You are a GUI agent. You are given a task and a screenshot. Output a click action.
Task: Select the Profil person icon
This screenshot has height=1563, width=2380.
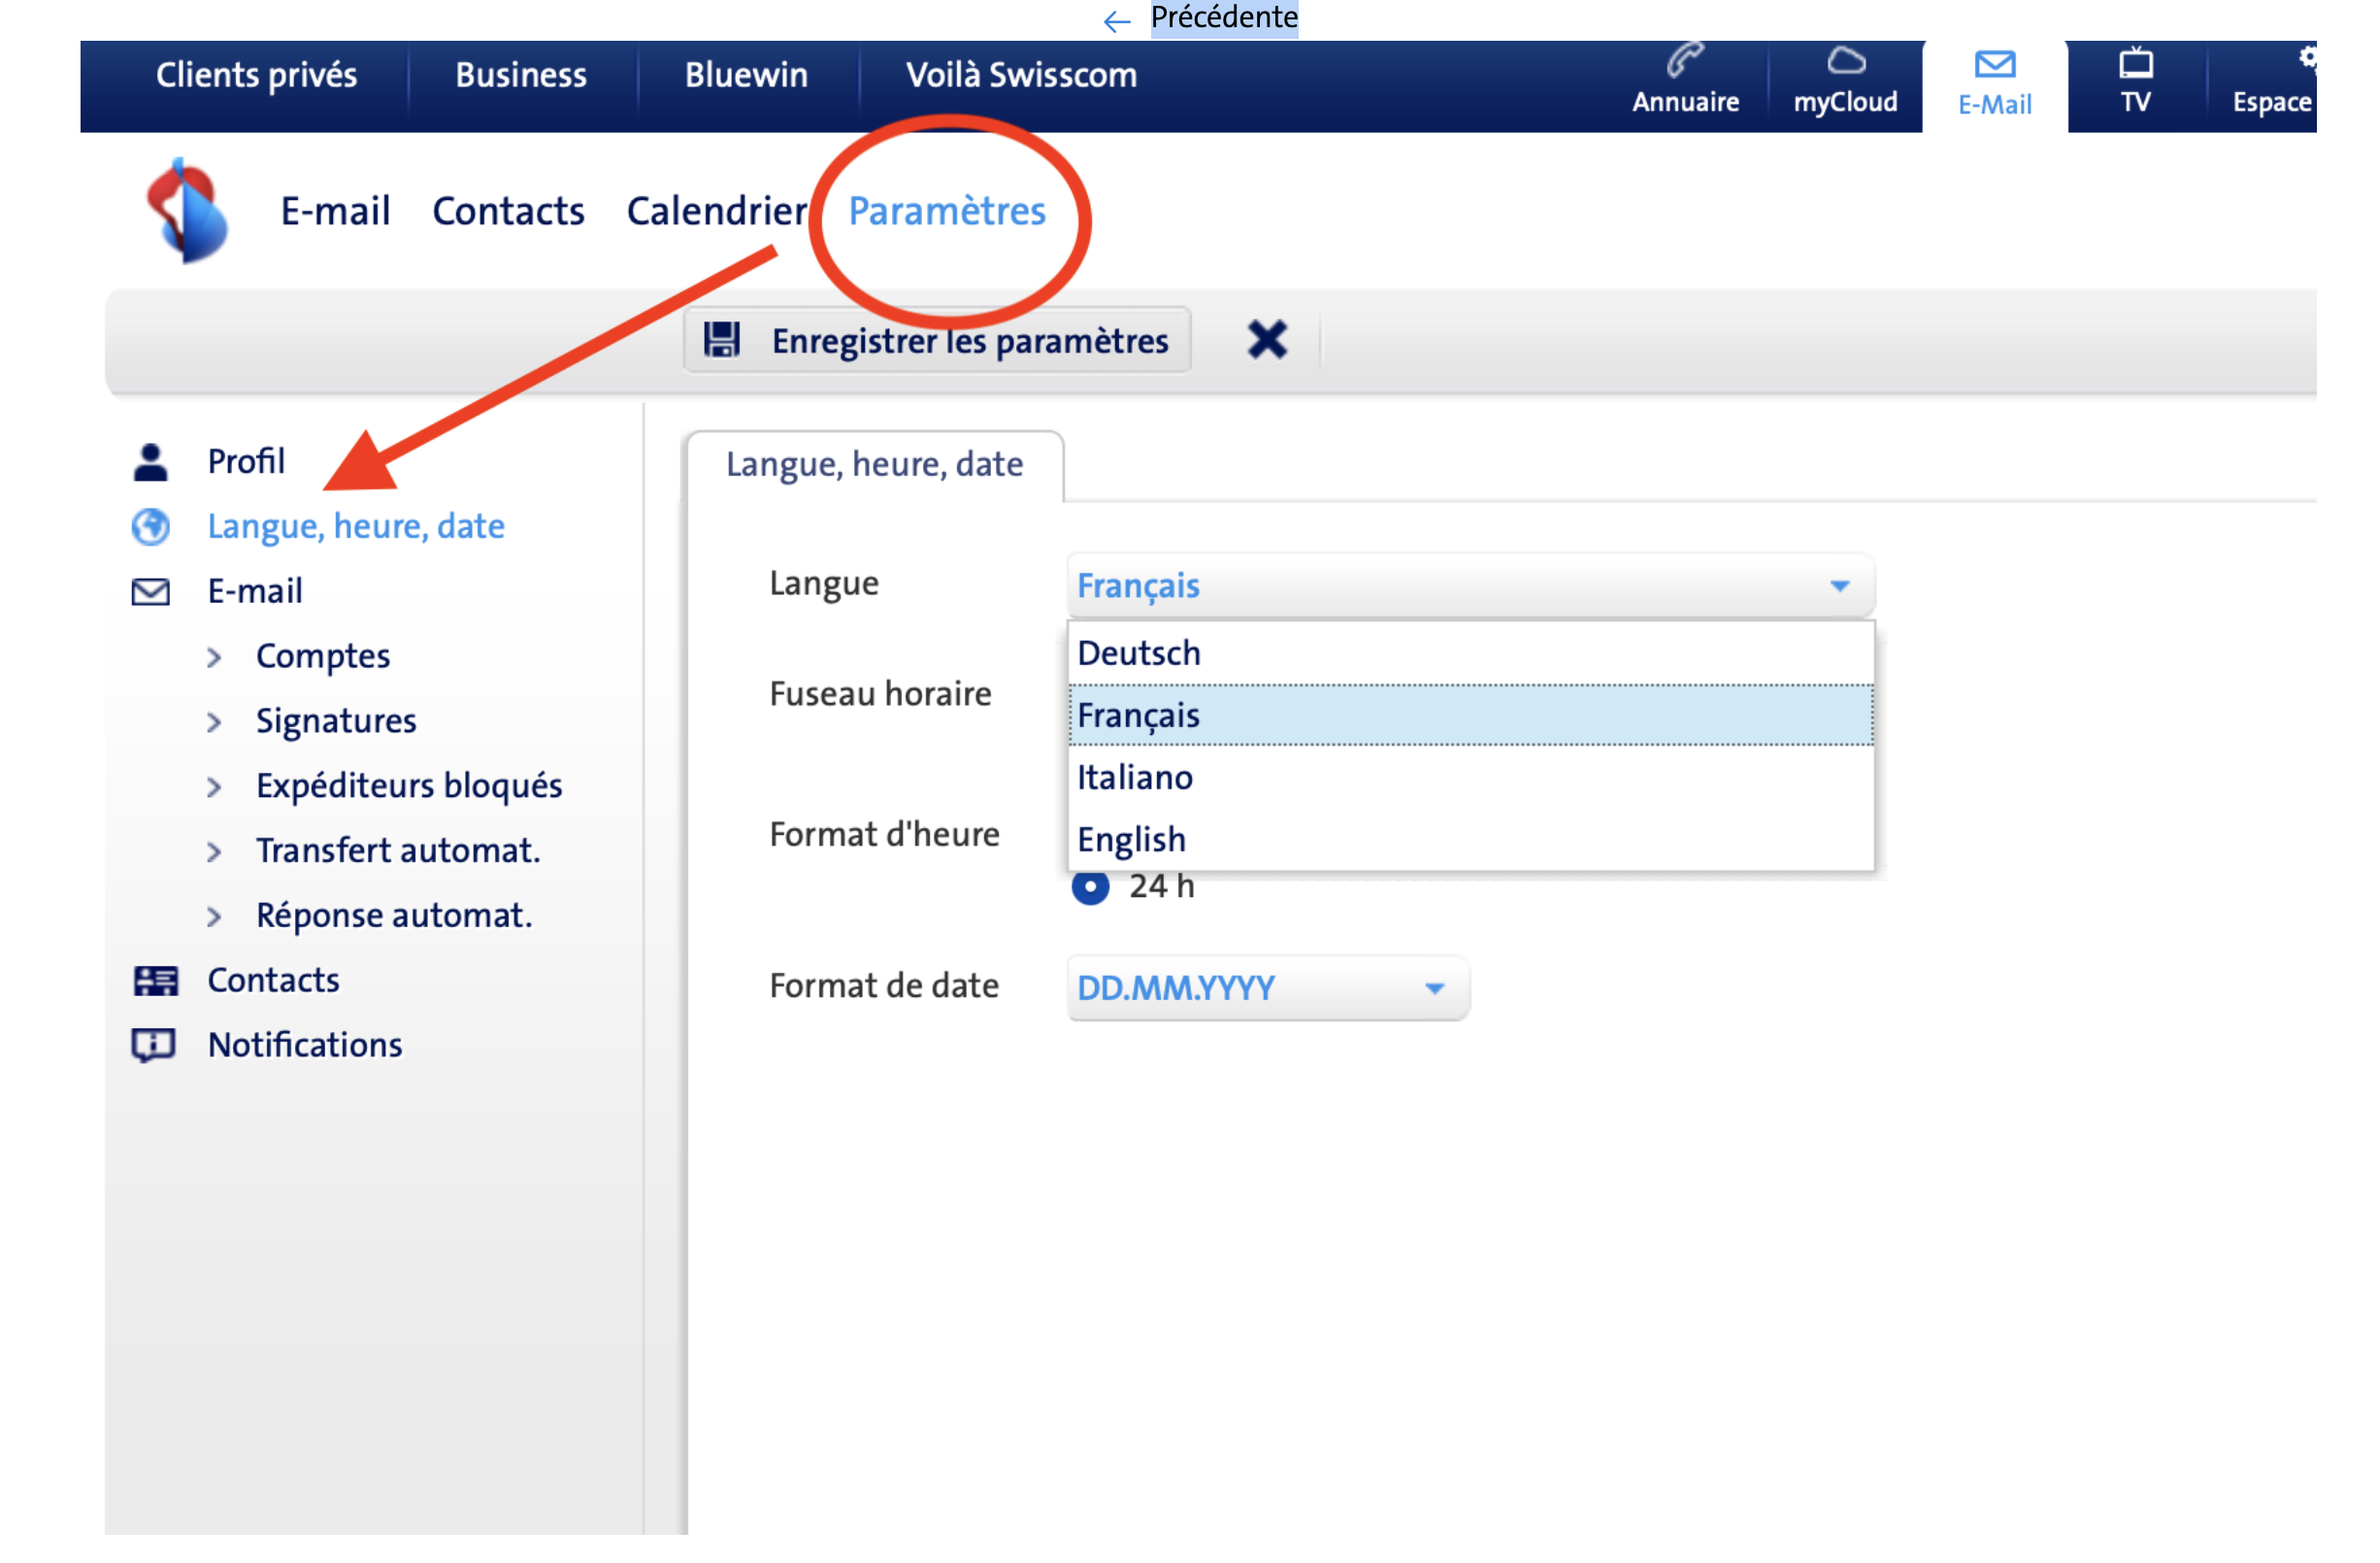point(150,462)
